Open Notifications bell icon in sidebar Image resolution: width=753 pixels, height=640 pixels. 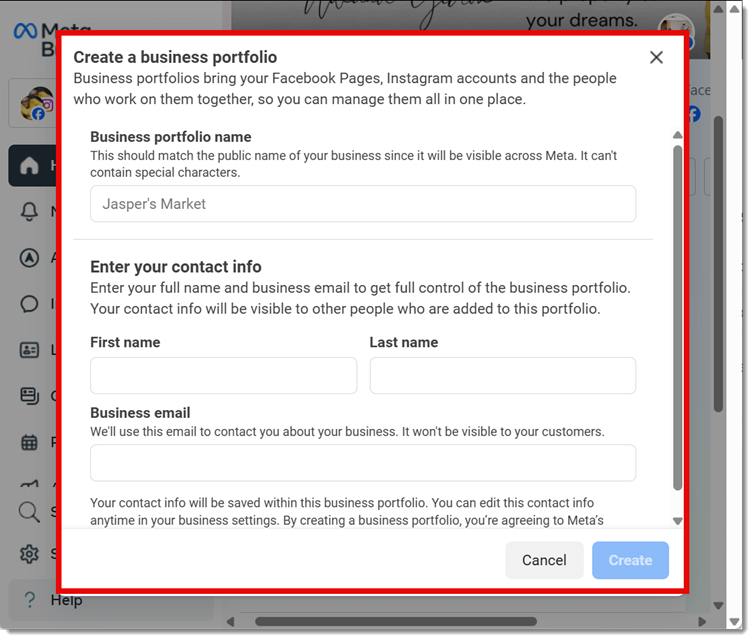click(29, 211)
